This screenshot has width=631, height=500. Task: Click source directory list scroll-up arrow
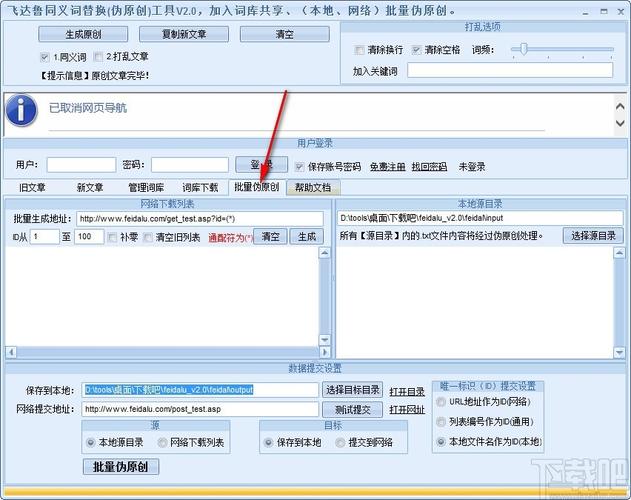619,253
